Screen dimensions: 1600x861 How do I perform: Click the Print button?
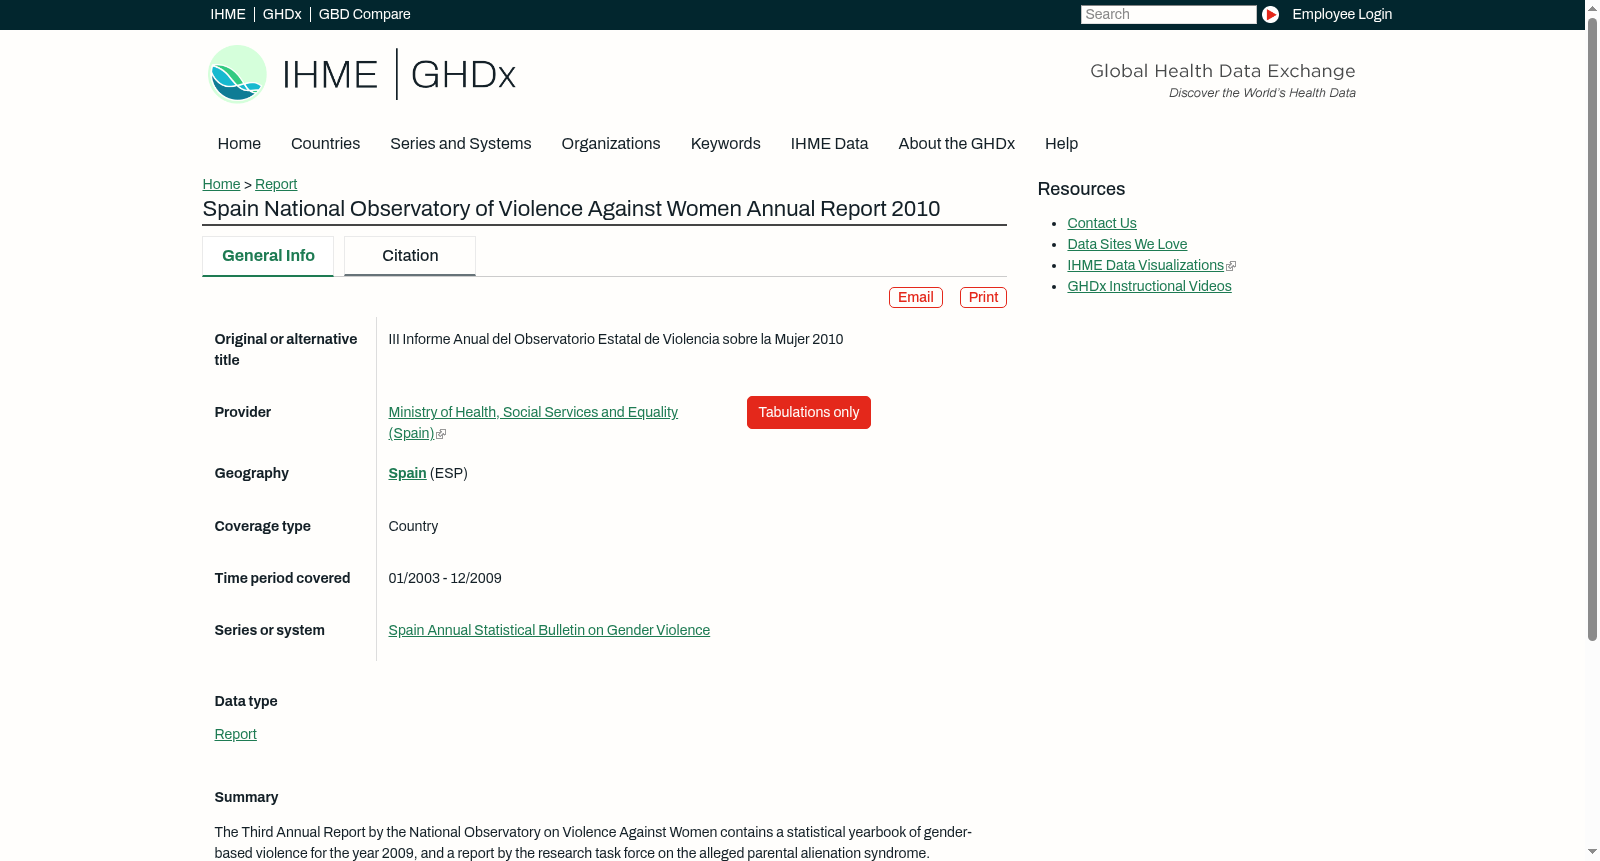(983, 297)
